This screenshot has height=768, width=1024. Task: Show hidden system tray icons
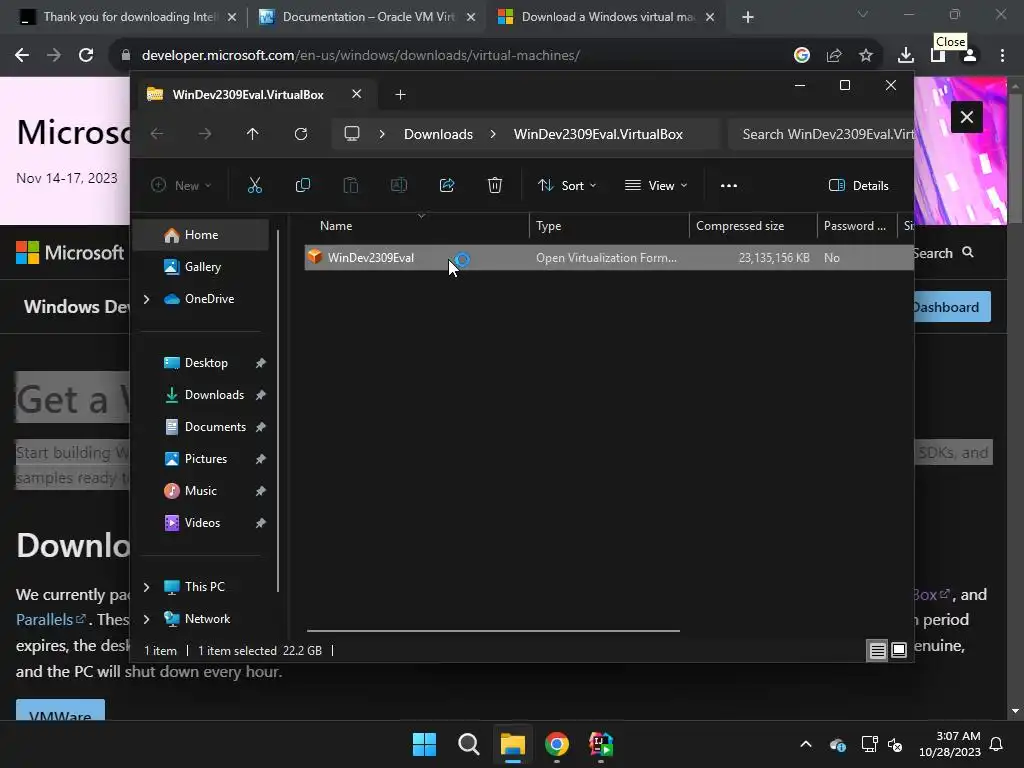point(806,744)
